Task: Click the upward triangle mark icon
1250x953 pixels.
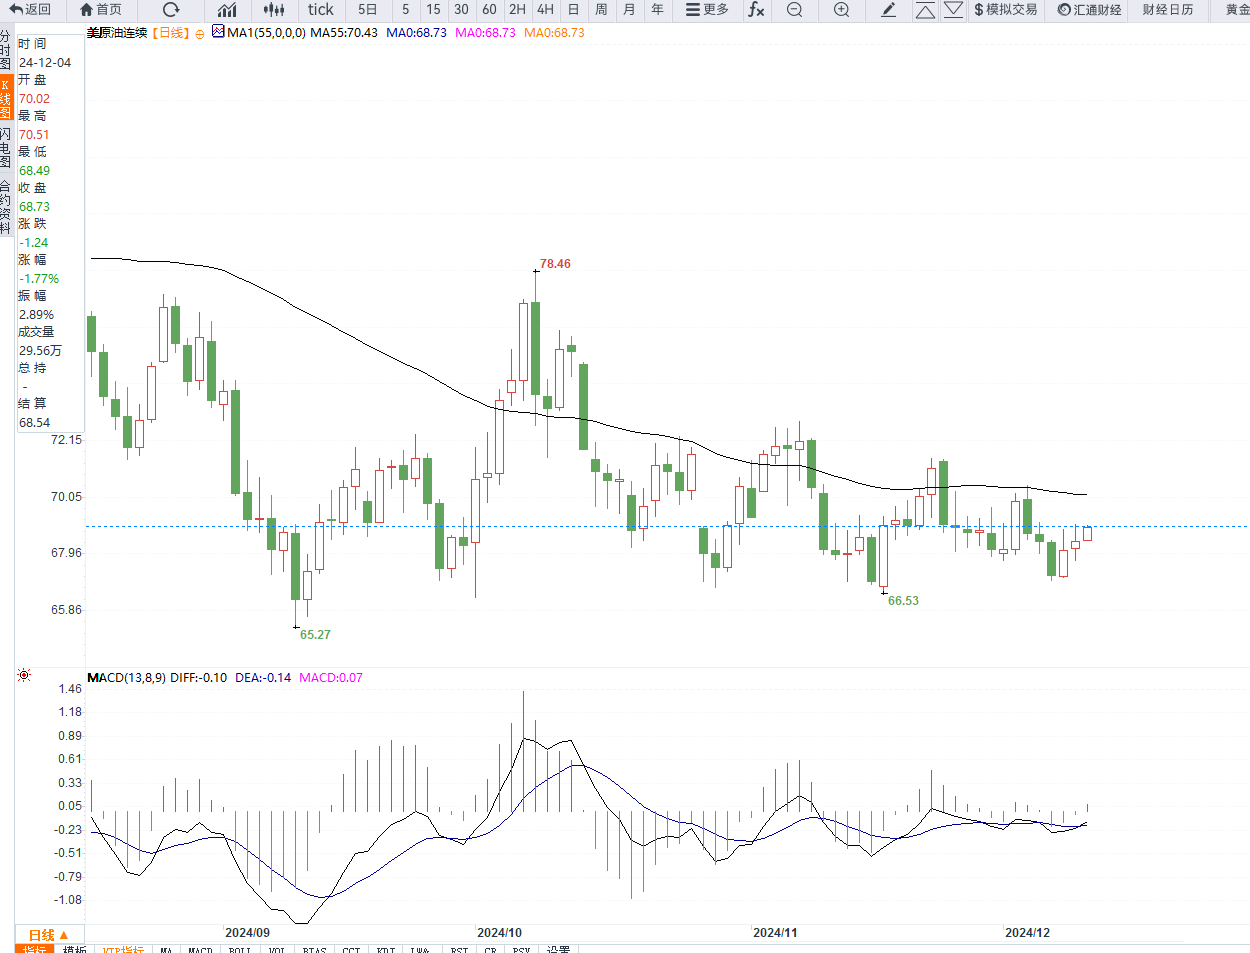Action: click(926, 10)
